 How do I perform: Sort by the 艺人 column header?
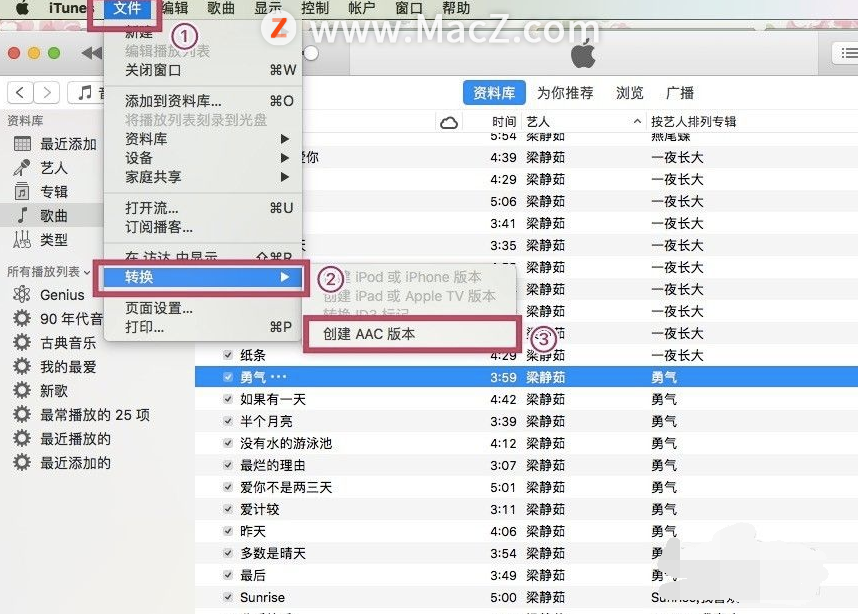point(583,121)
